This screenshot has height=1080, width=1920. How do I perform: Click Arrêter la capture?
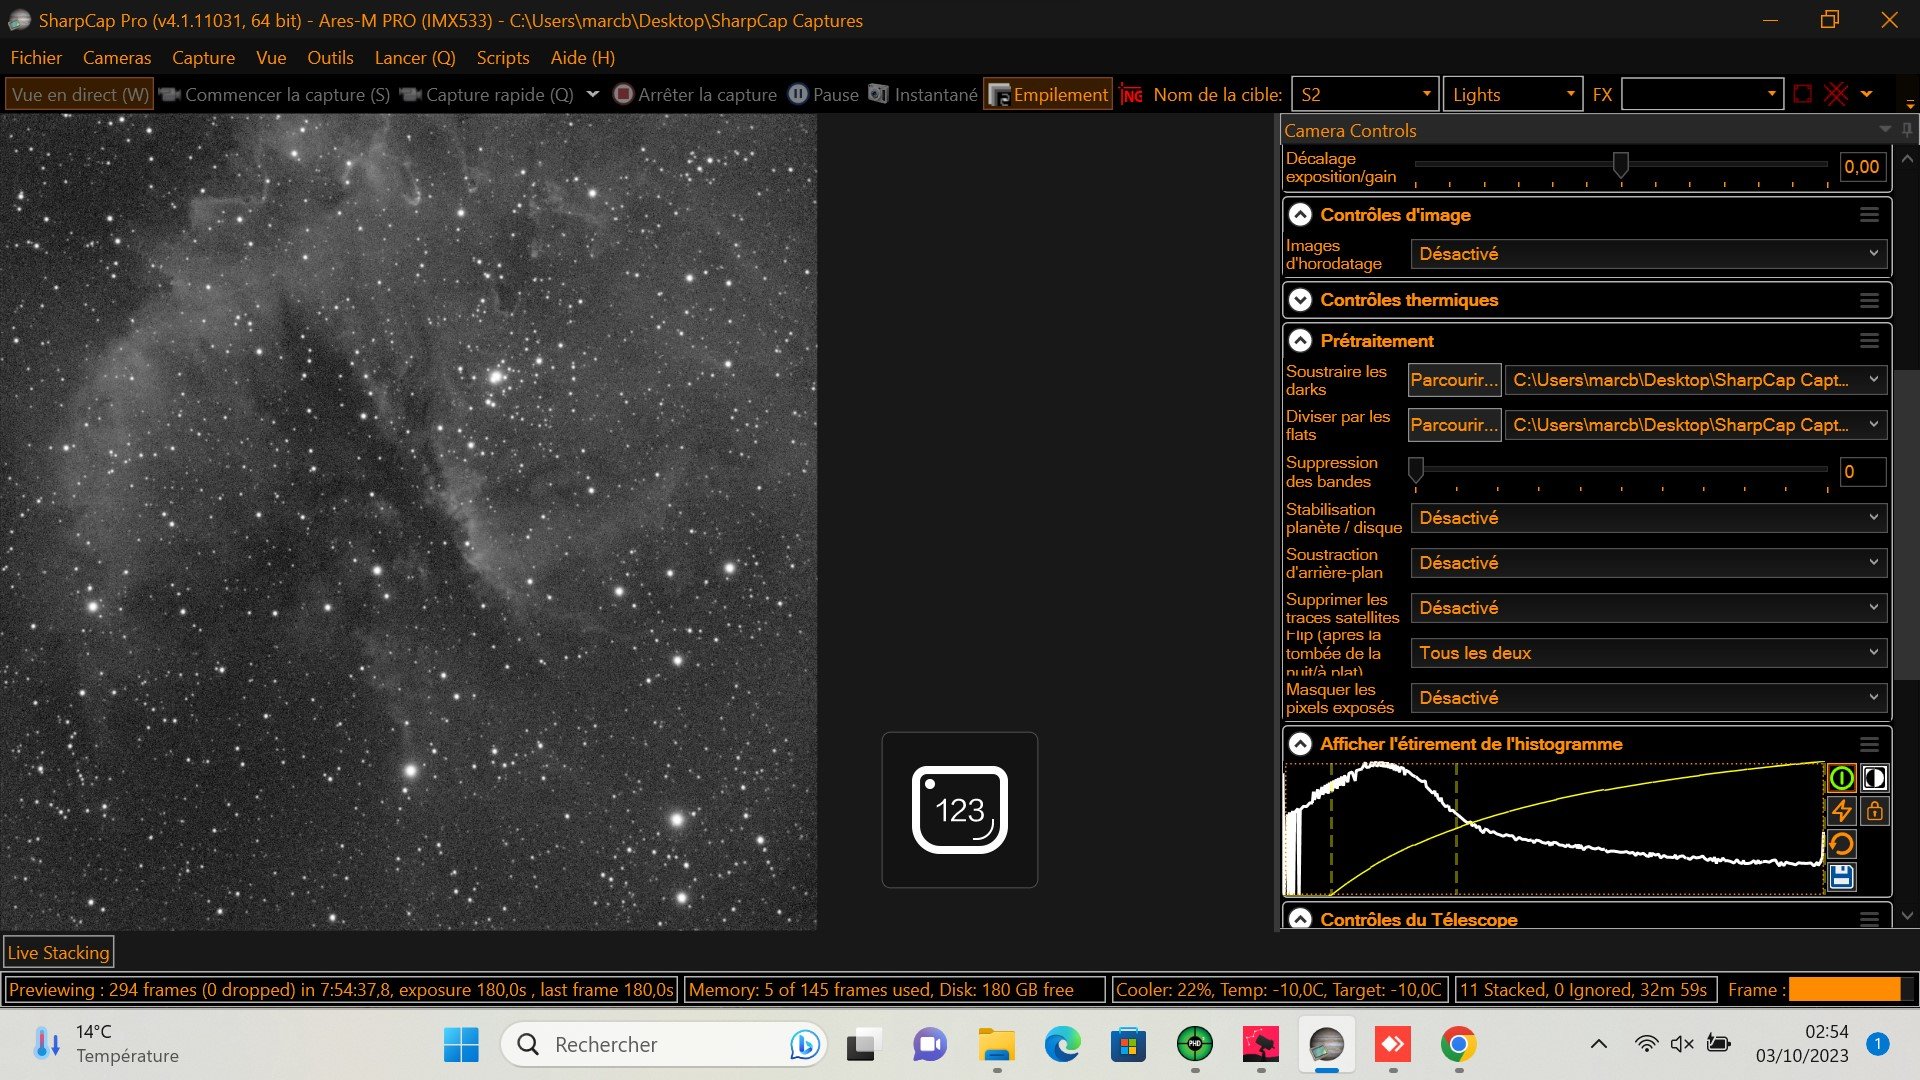695,94
